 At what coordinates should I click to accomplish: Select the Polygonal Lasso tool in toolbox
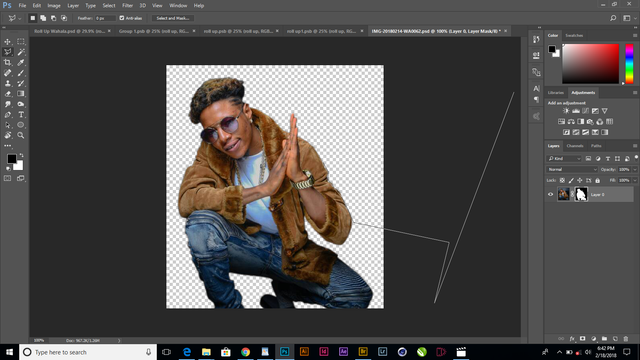(x=7, y=52)
